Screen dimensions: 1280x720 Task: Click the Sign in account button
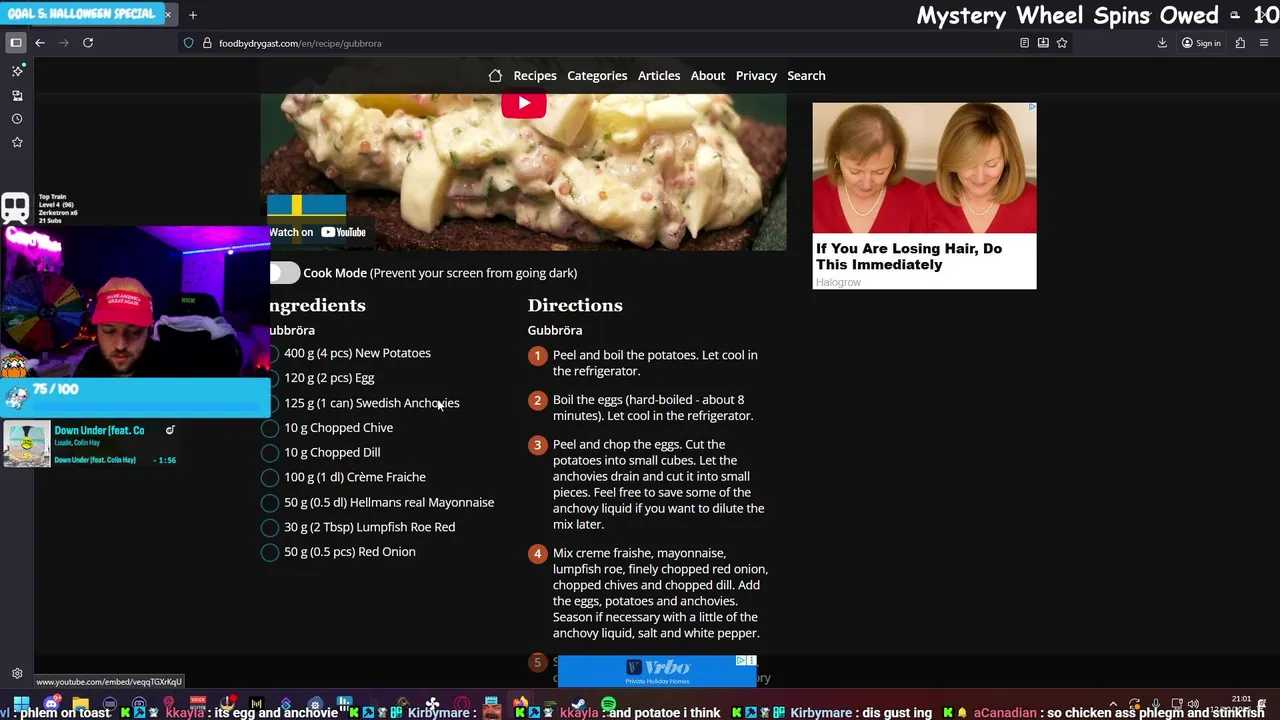[1201, 43]
